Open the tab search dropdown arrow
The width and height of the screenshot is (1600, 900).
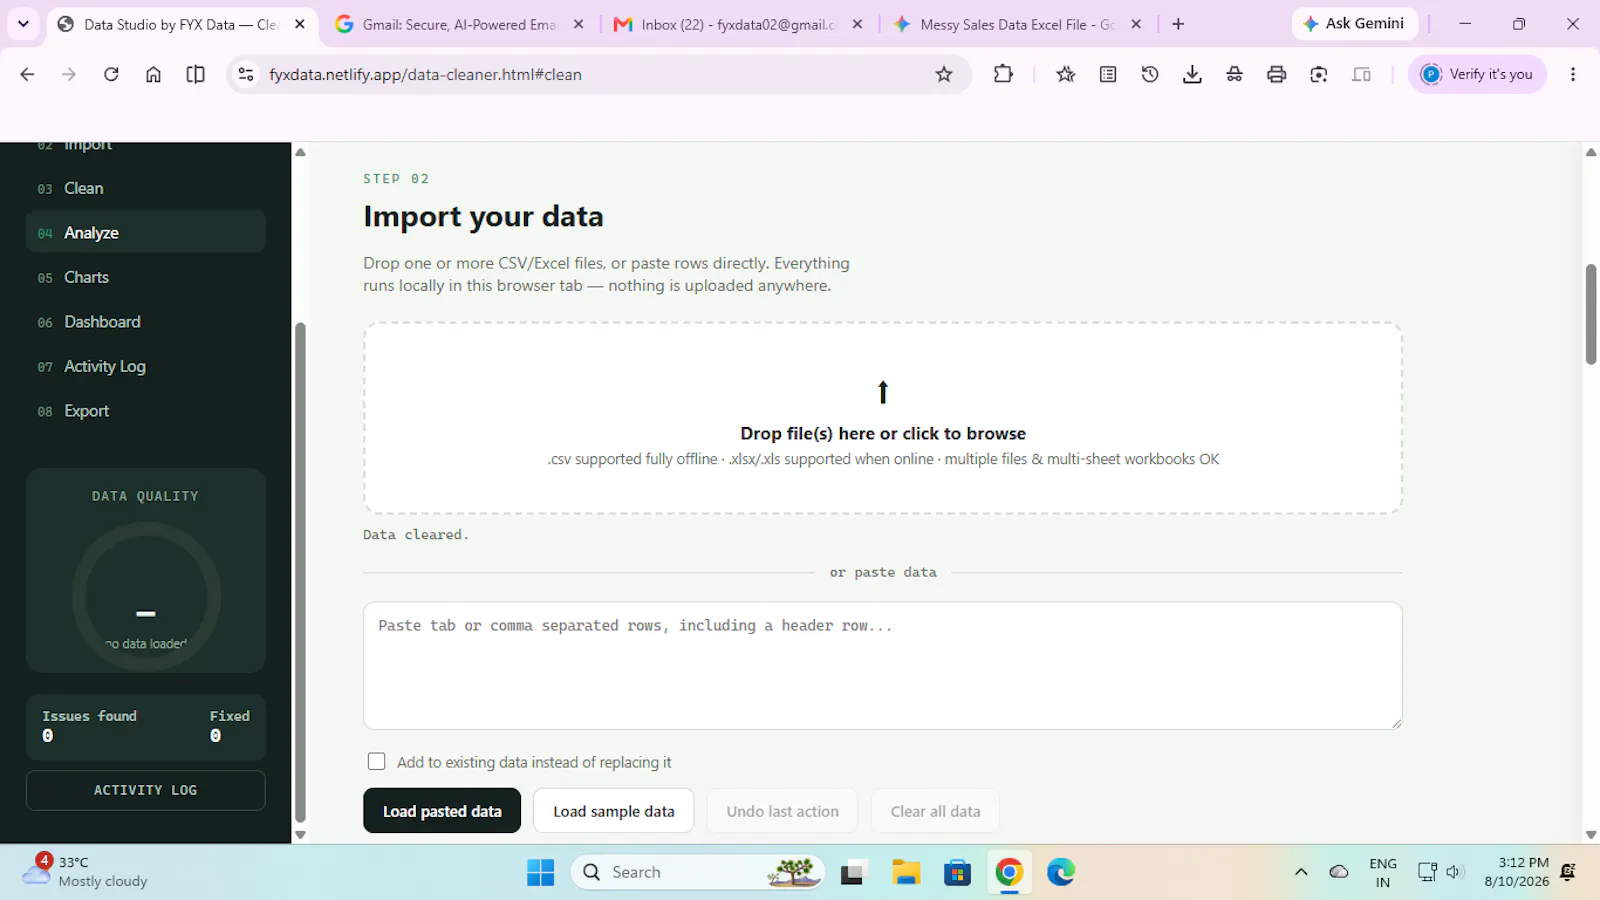pos(23,24)
